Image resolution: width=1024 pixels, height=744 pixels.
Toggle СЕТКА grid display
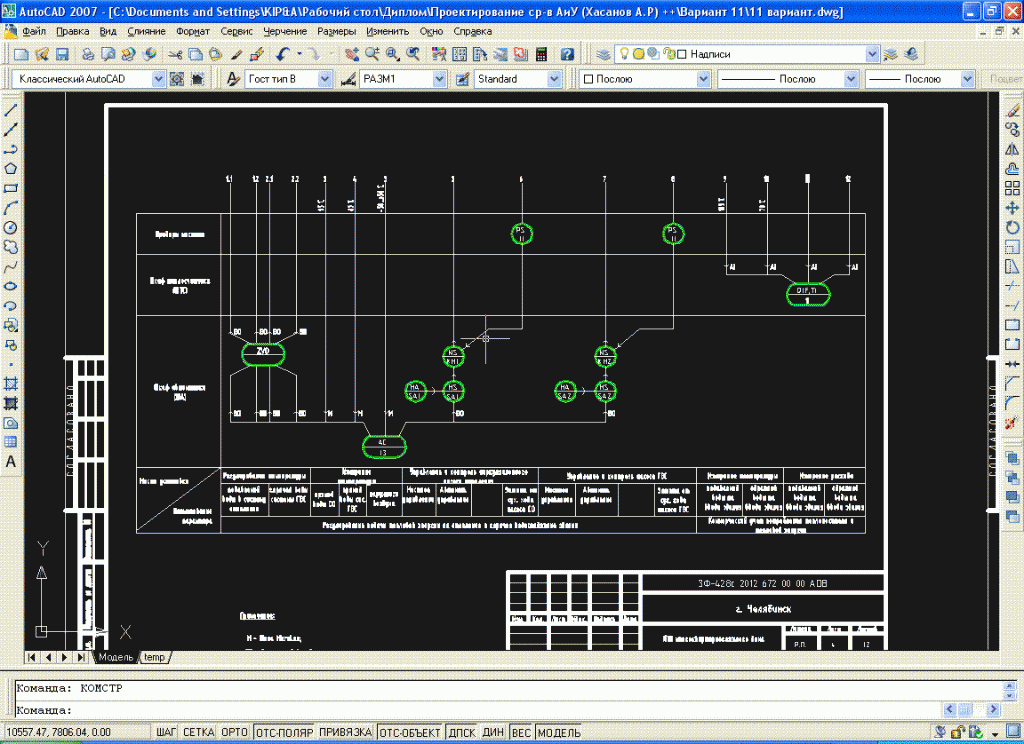199,733
